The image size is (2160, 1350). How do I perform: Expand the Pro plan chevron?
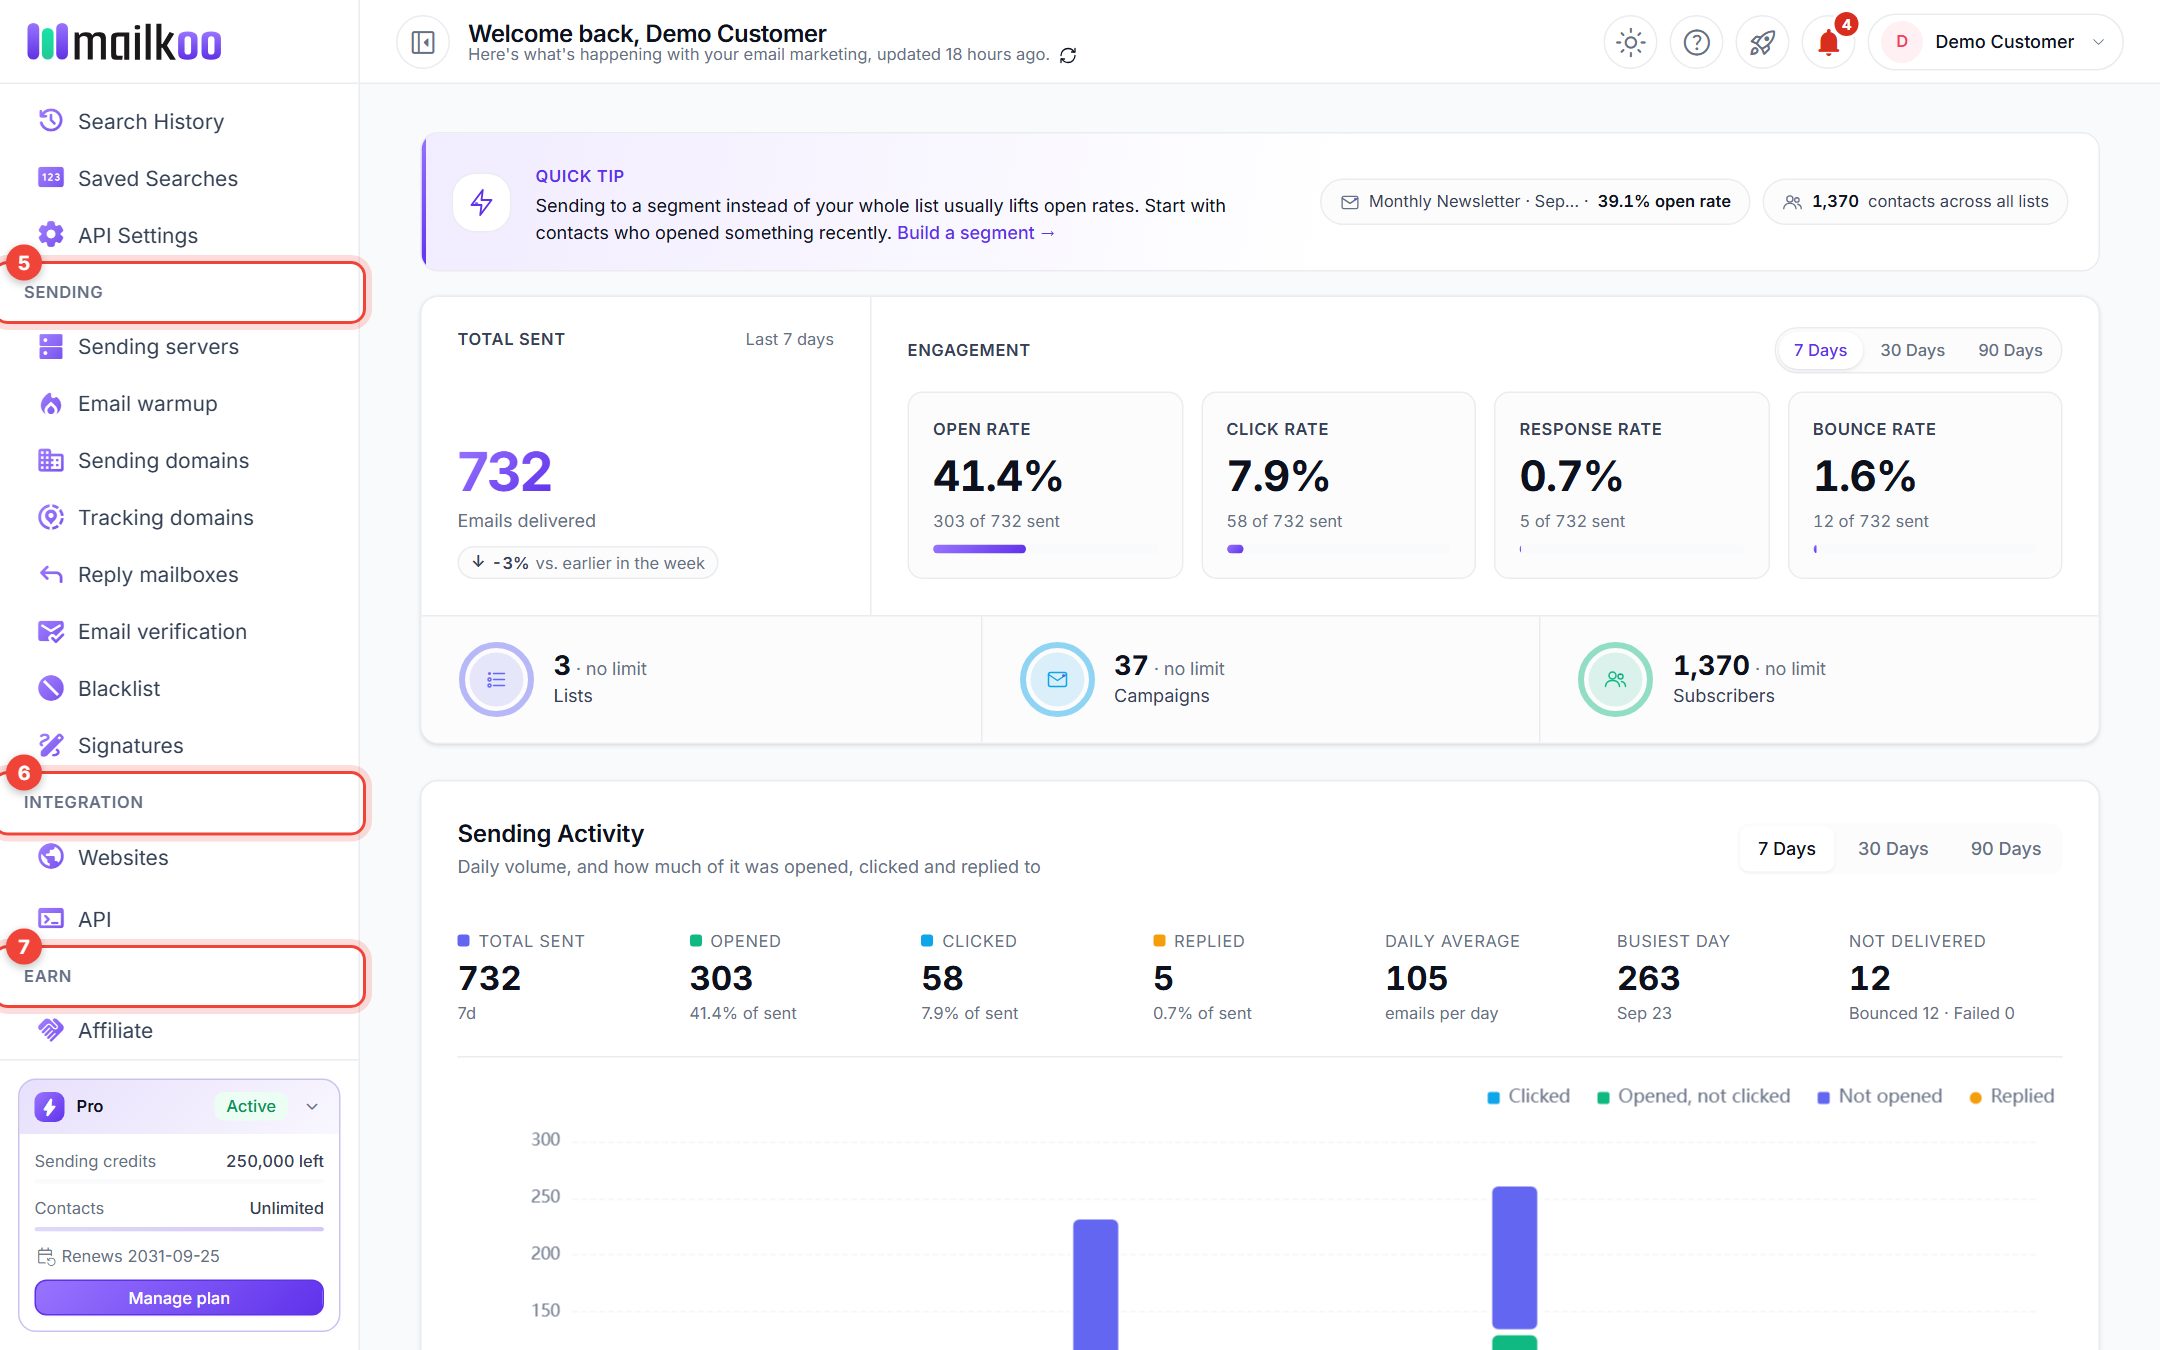click(x=312, y=1106)
